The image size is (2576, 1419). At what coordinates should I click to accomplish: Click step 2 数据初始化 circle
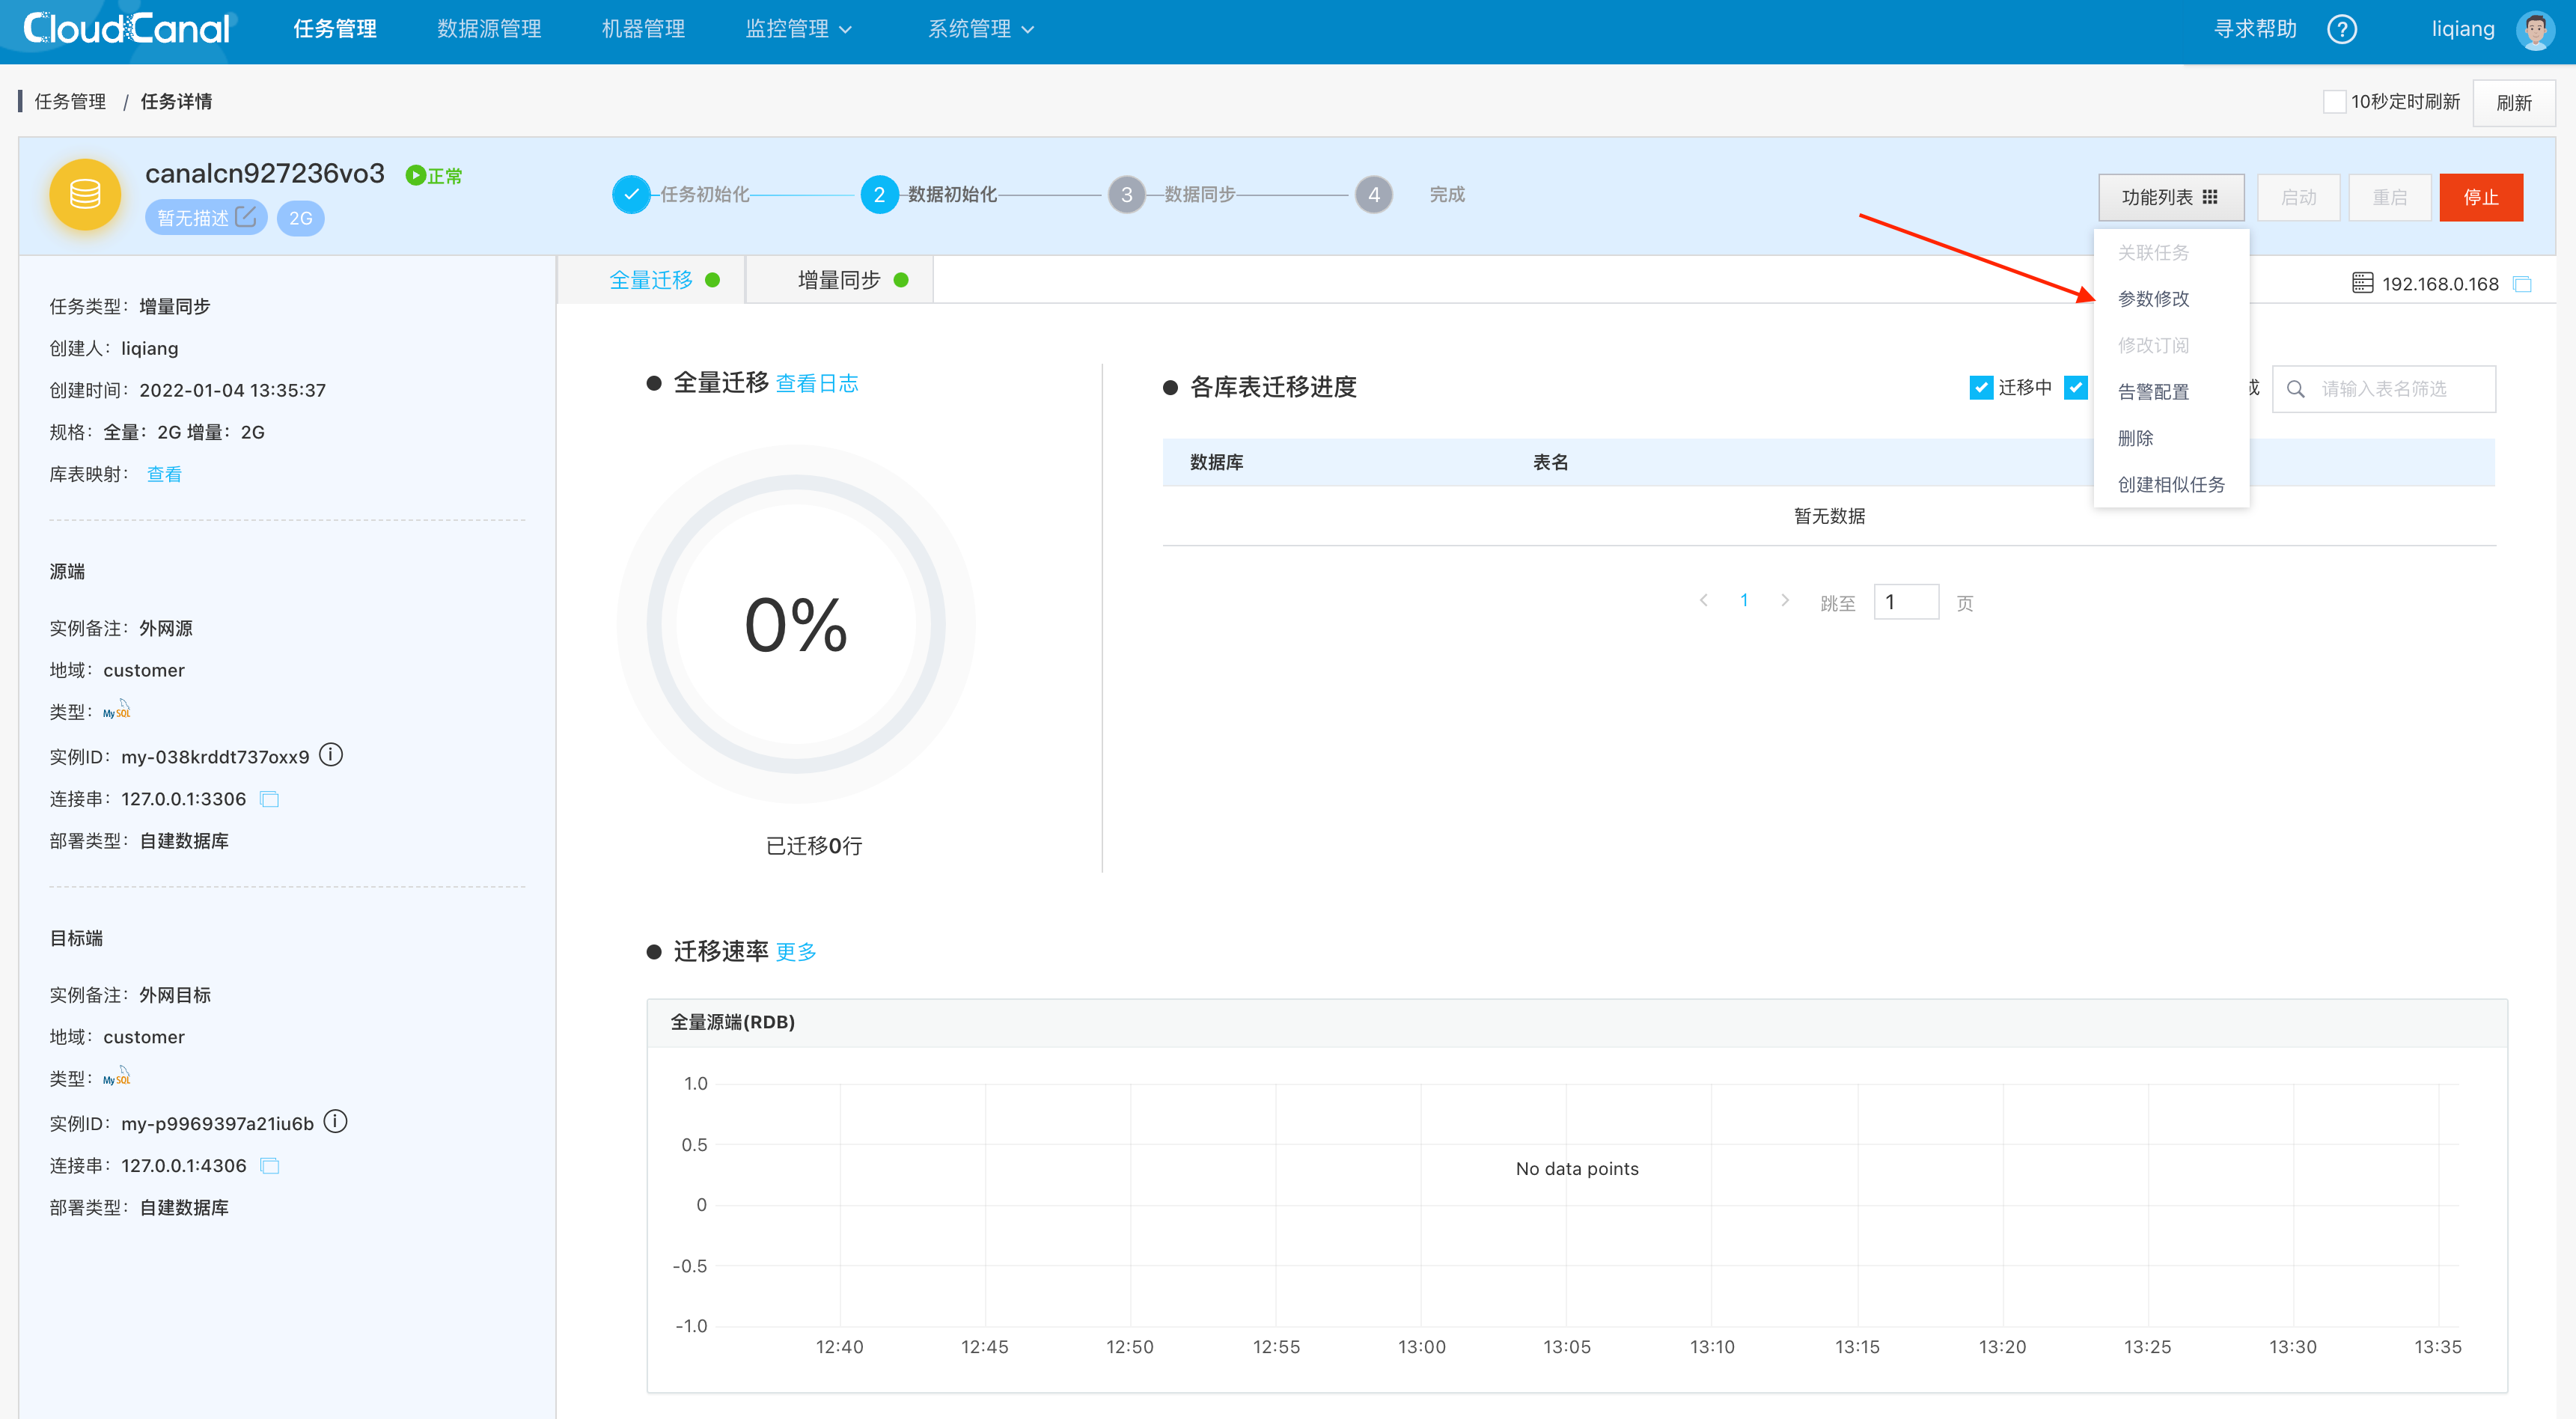click(879, 194)
